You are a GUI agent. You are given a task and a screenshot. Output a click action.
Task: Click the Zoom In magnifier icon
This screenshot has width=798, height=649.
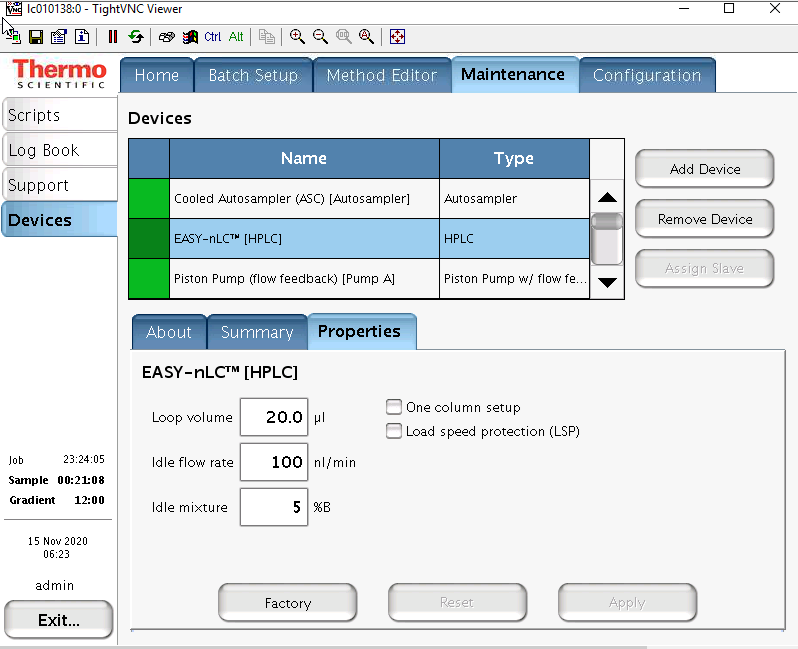[x=297, y=37]
